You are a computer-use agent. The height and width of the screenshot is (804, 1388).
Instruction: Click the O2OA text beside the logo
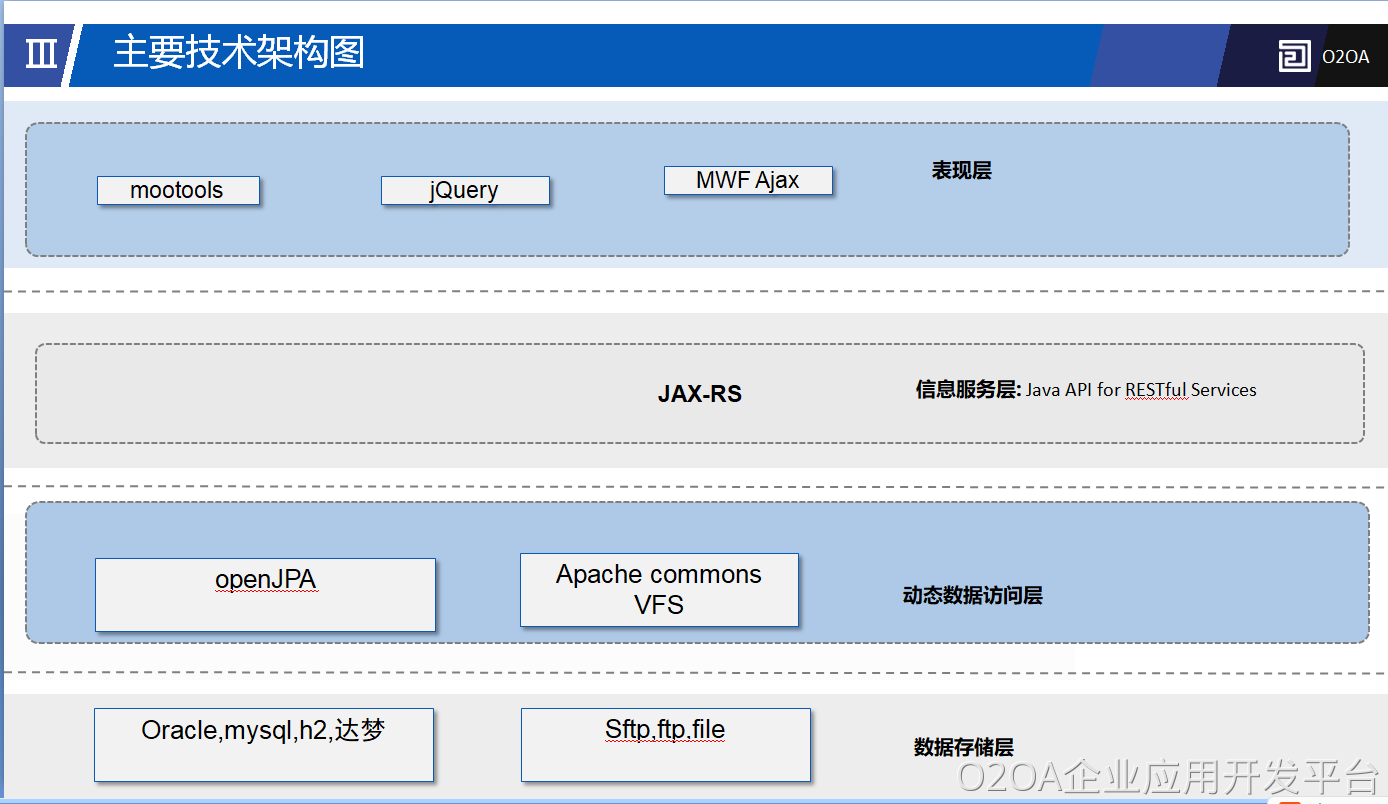[1345, 57]
